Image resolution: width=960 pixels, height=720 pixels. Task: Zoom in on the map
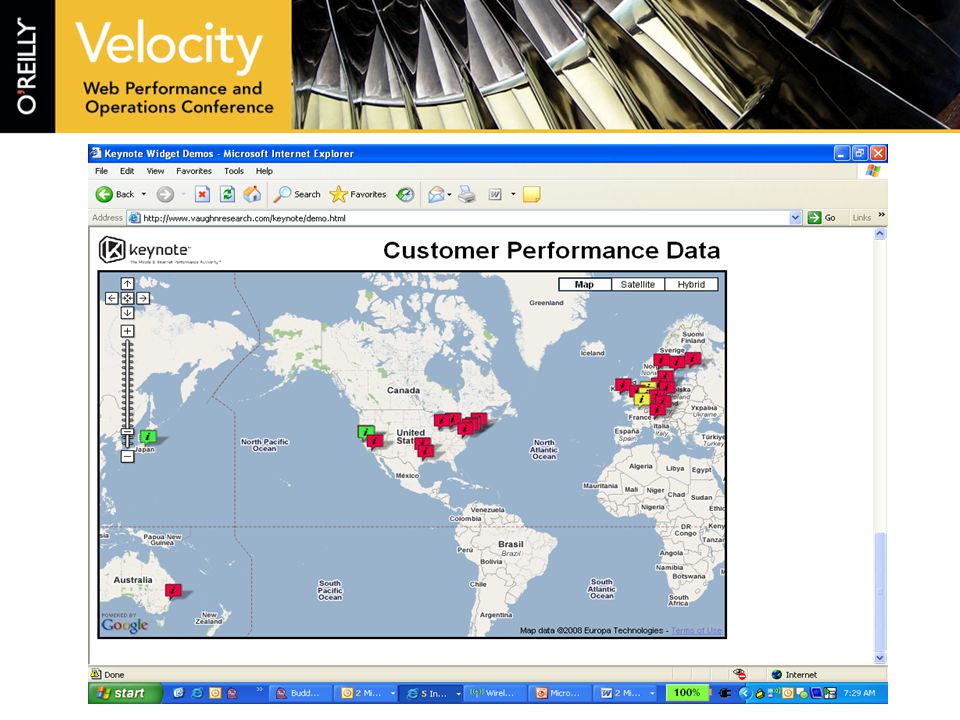click(x=127, y=331)
